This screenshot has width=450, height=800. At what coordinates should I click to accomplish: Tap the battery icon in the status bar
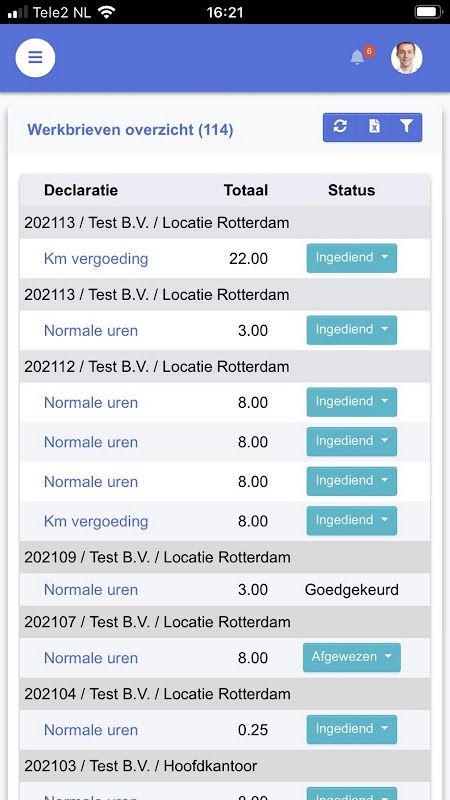[x=428, y=12]
